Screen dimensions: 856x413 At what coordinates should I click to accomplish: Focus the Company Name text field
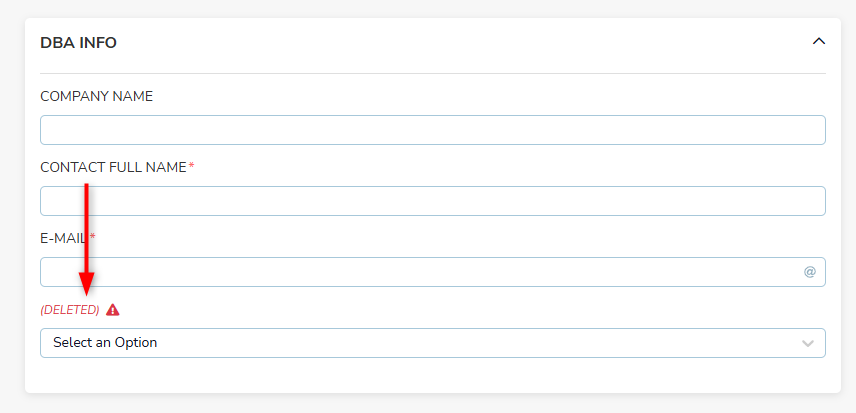(x=432, y=130)
